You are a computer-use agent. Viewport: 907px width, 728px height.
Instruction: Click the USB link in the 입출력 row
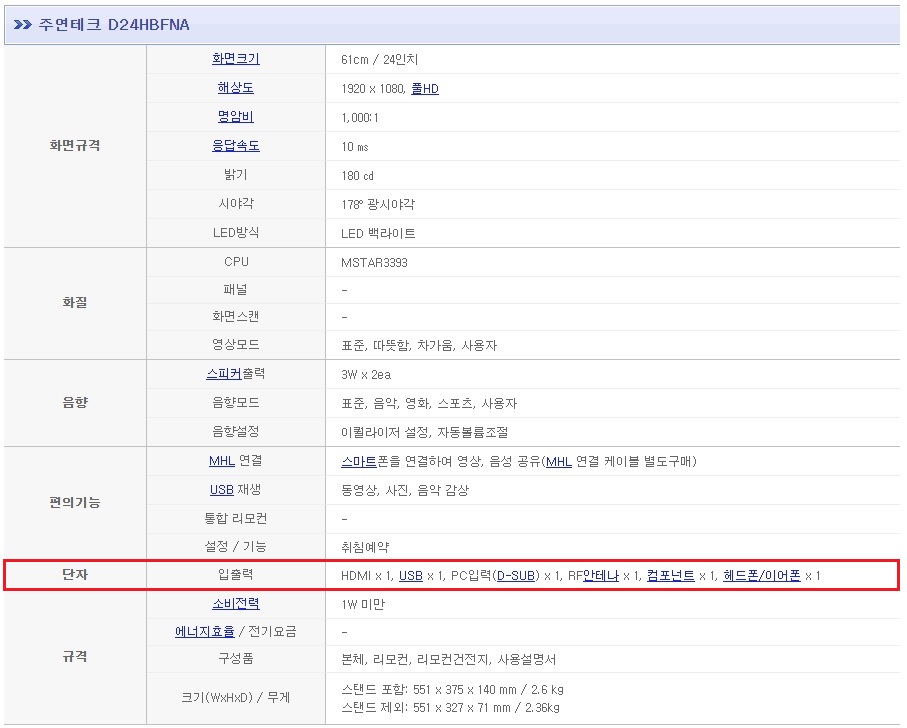tap(411, 576)
